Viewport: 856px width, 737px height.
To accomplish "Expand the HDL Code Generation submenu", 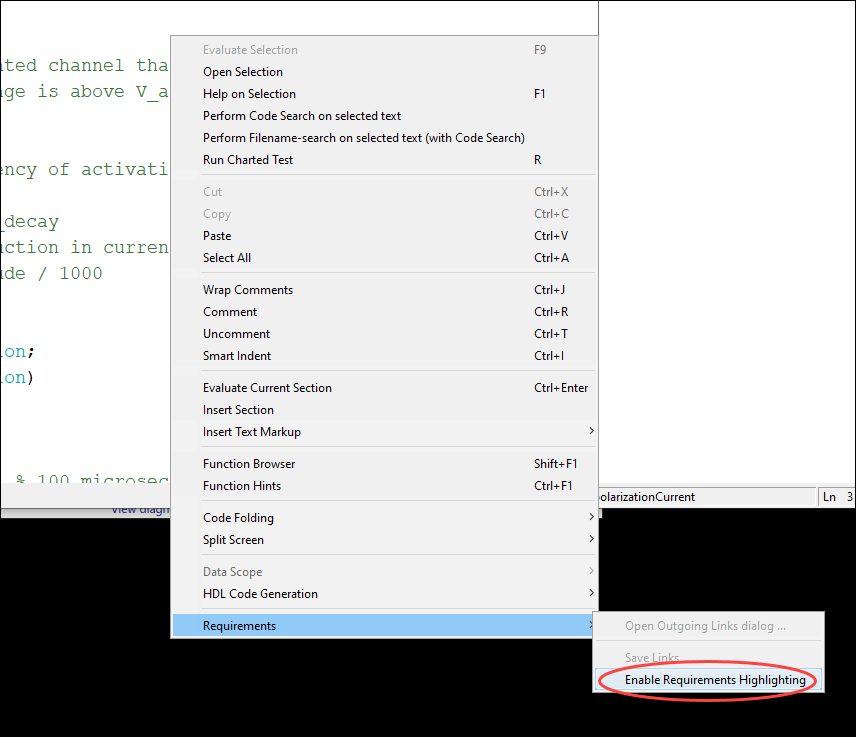I will [260, 594].
